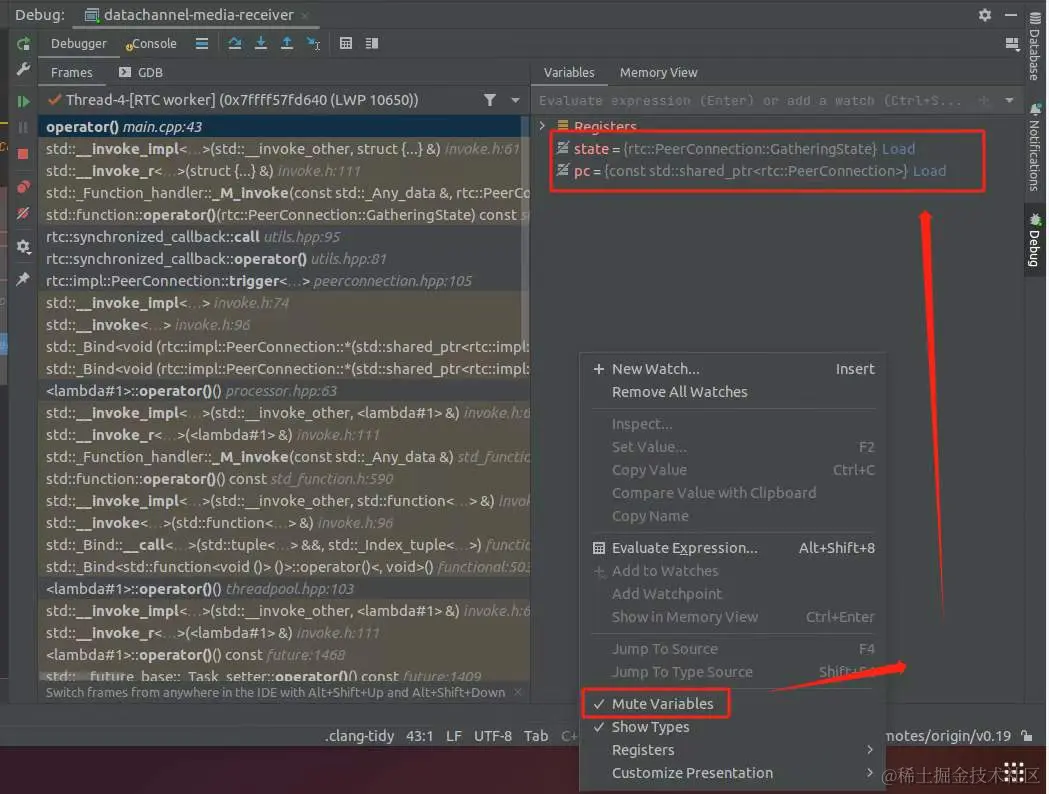Dismiss the switch frames hint

click(517, 692)
